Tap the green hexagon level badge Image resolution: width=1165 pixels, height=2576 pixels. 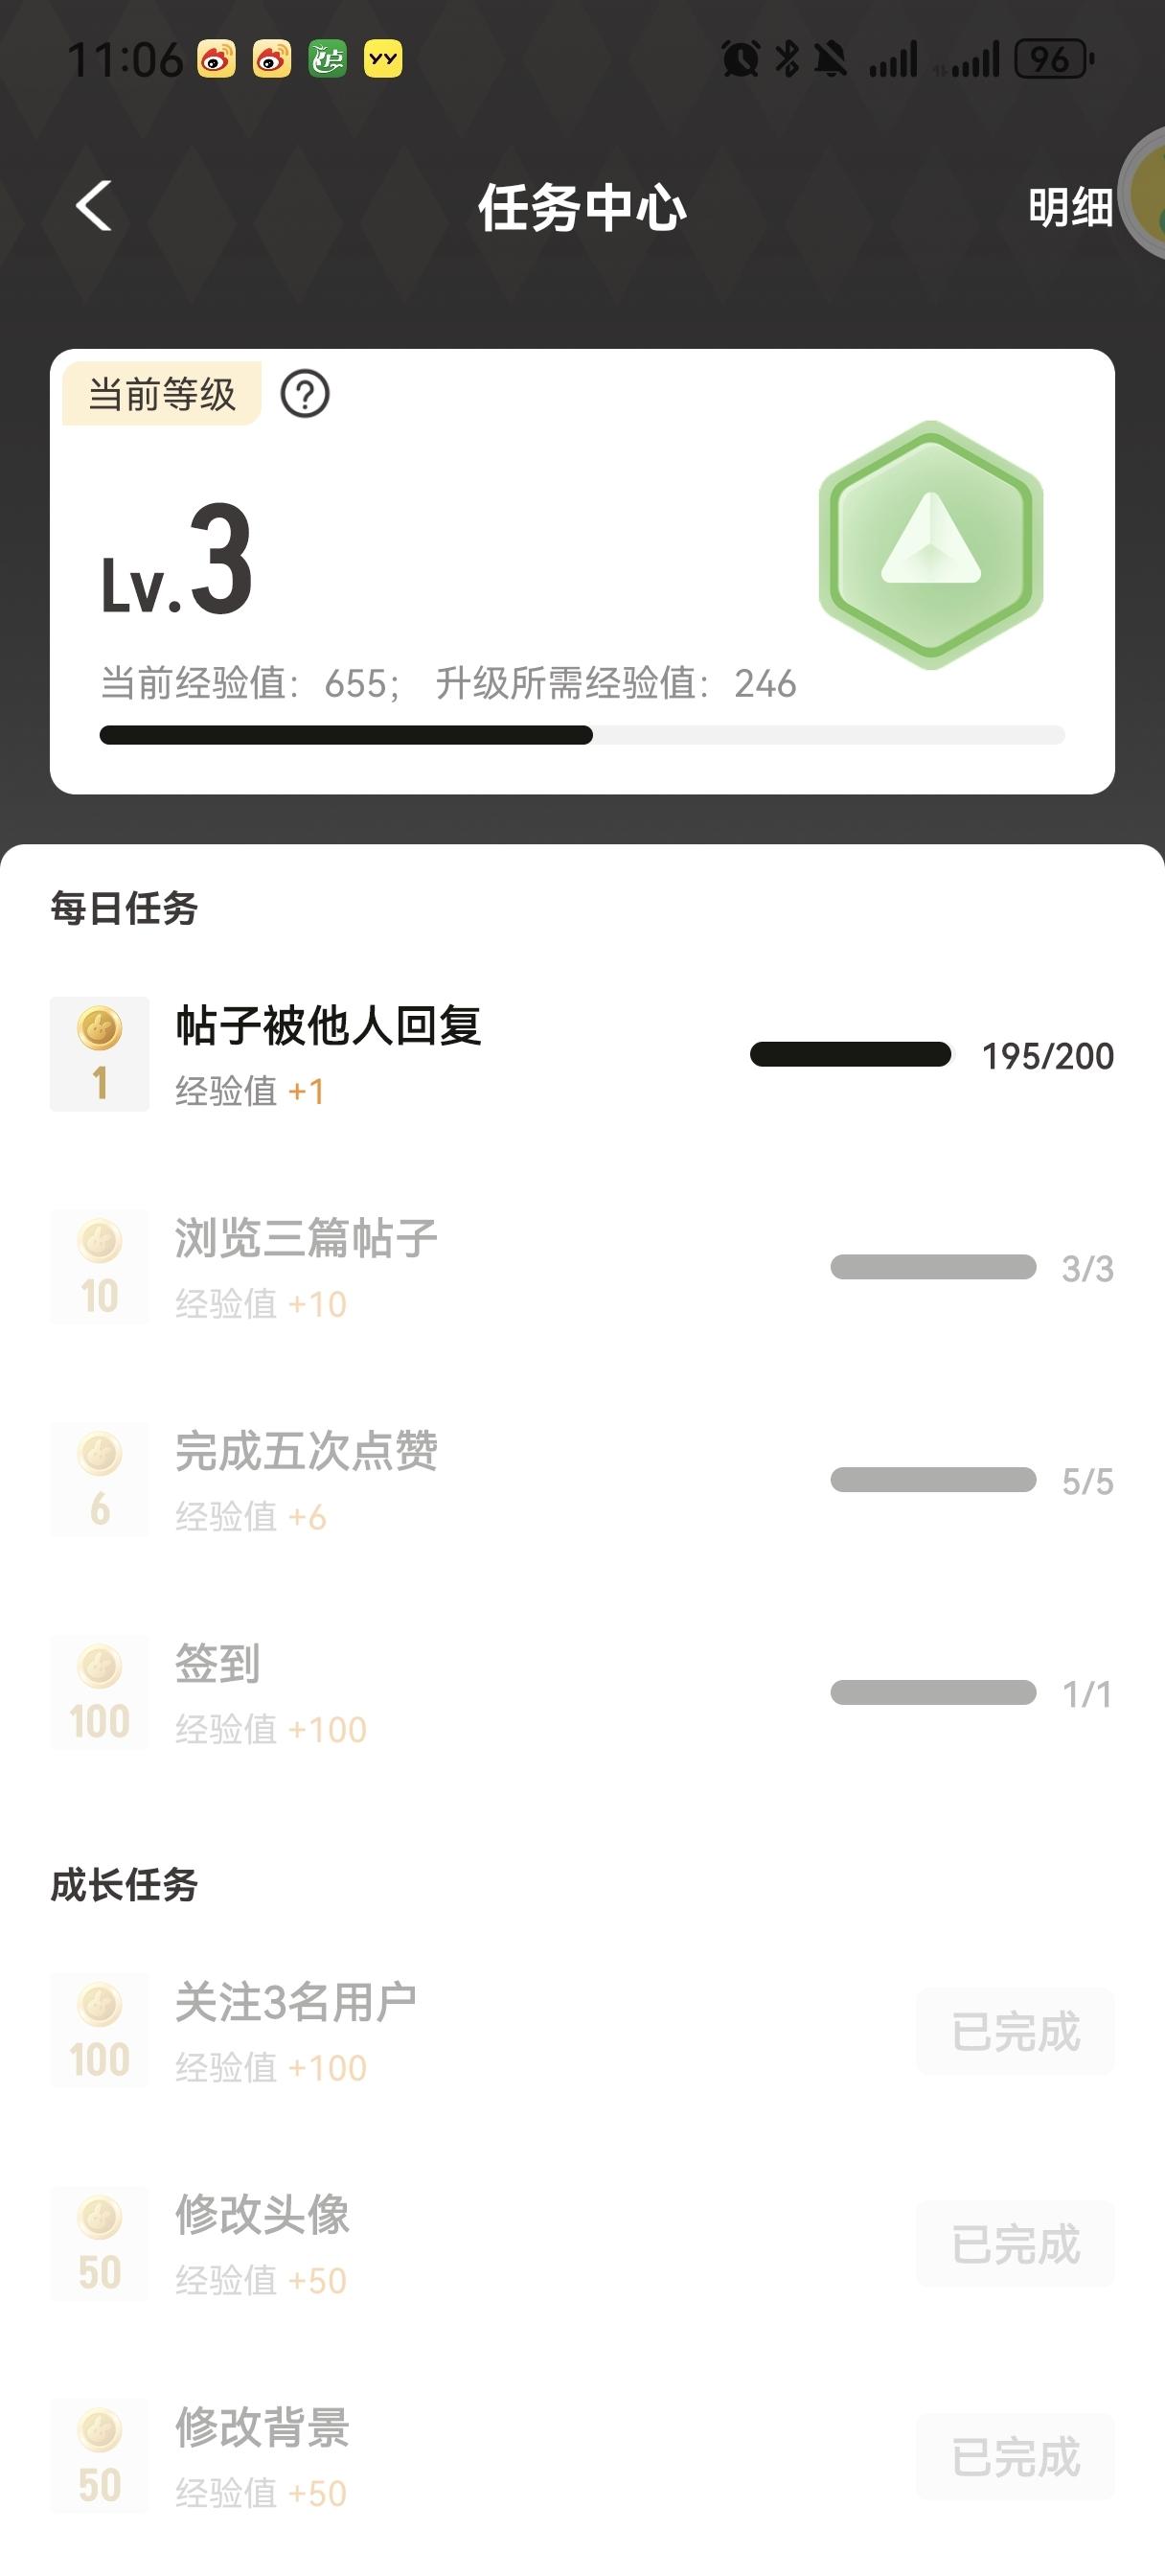930,545
